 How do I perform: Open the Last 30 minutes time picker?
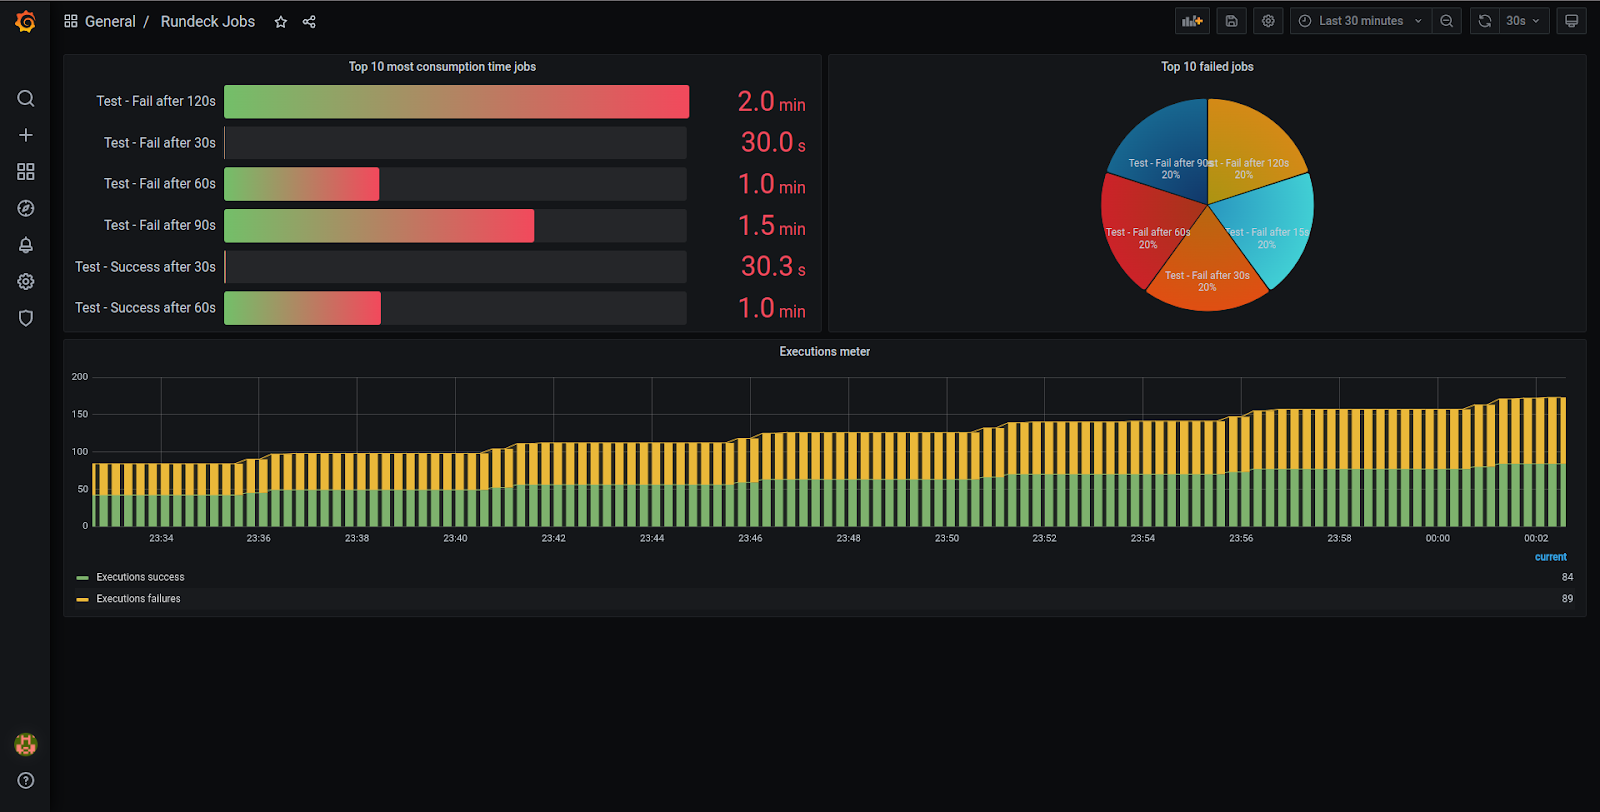point(1360,21)
